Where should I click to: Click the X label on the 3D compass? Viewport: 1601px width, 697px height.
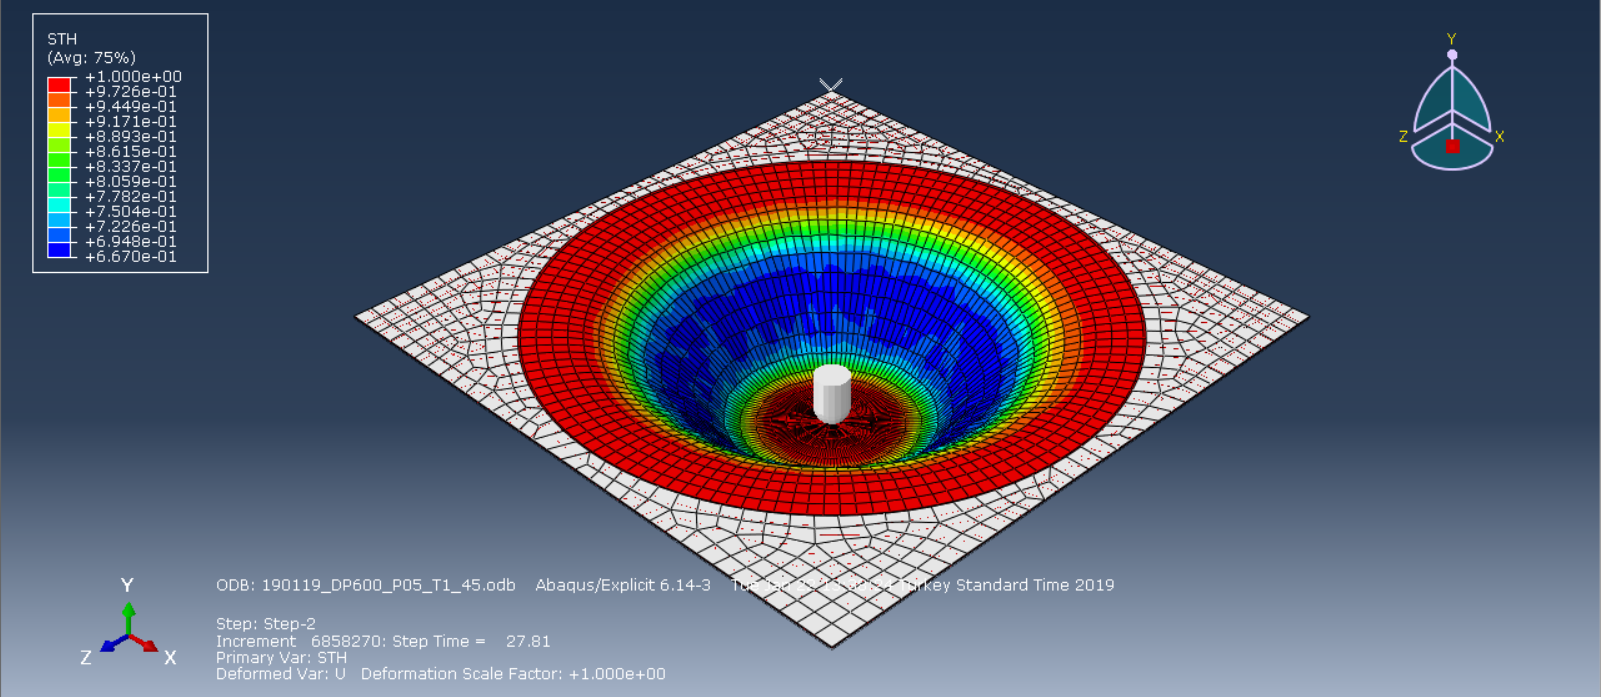tap(1499, 137)
